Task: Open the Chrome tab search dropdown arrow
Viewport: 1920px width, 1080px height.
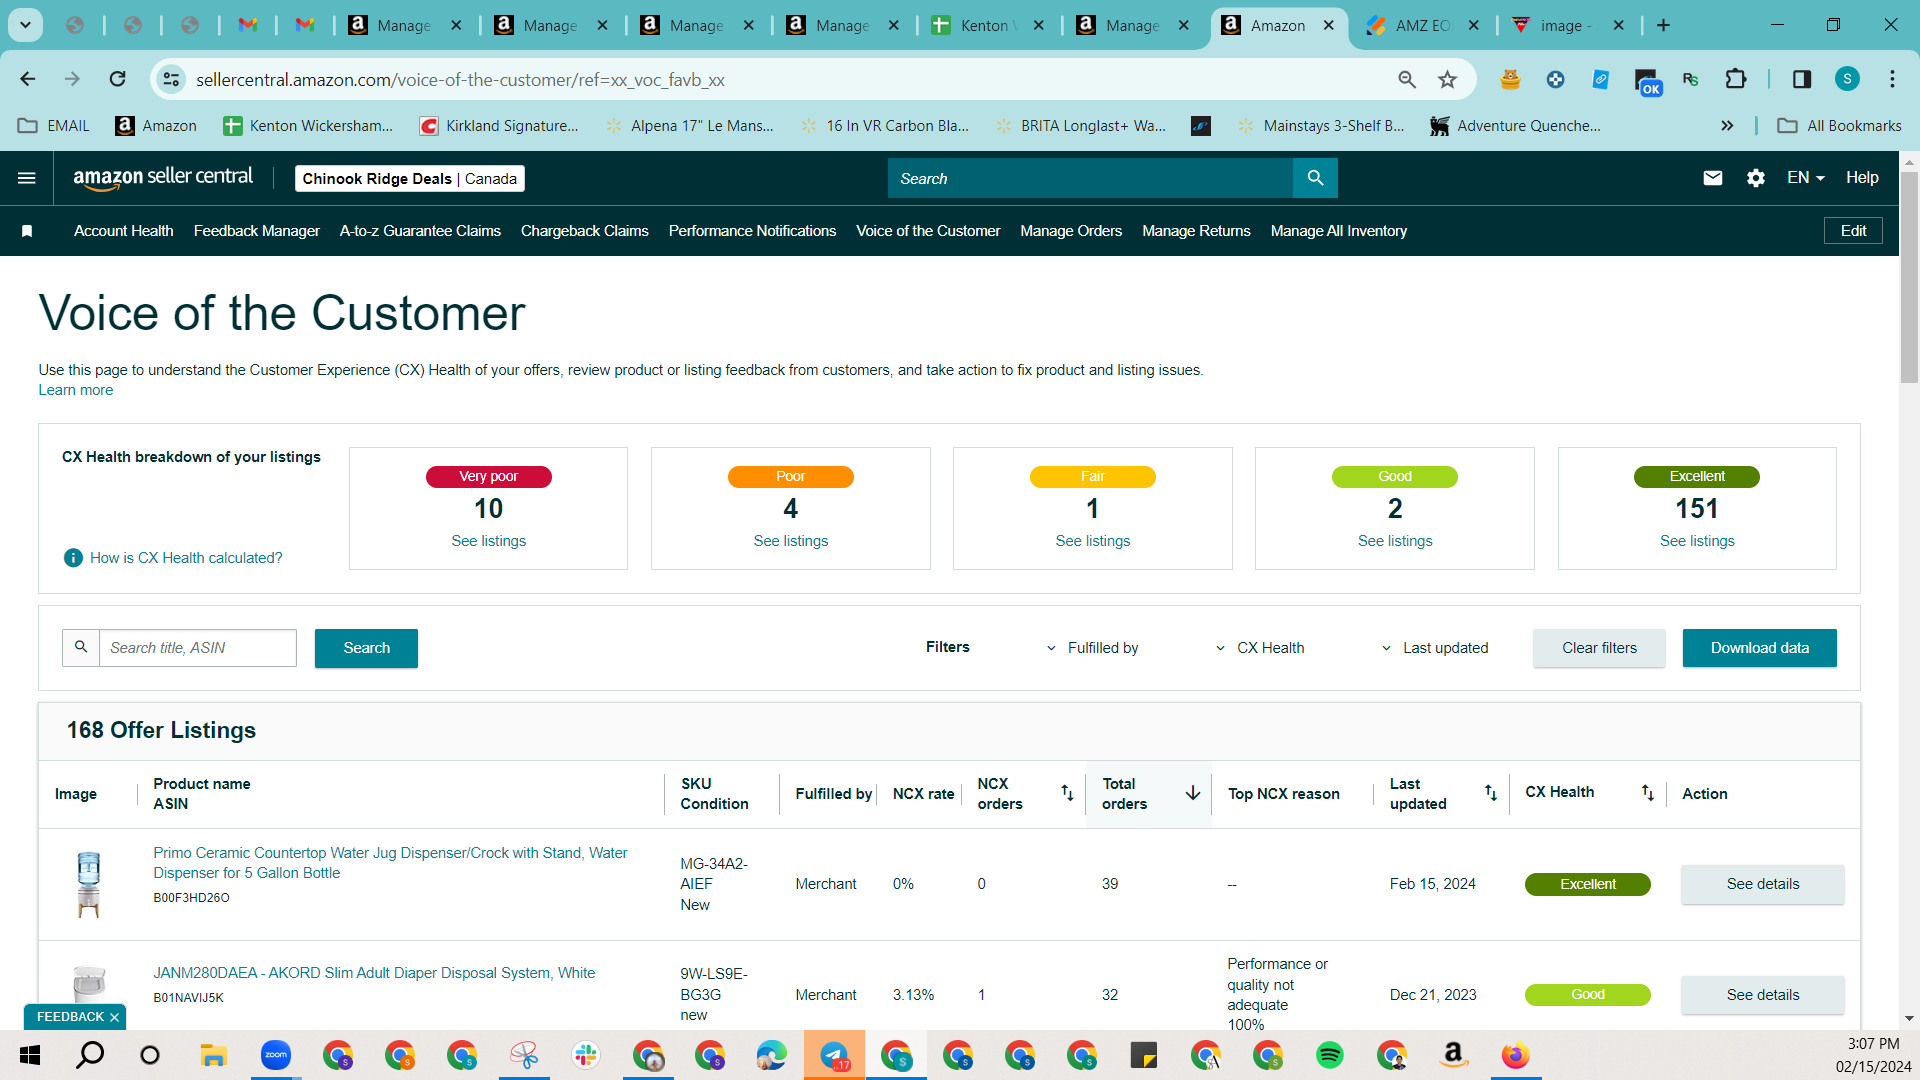Action: click(26, 25)
